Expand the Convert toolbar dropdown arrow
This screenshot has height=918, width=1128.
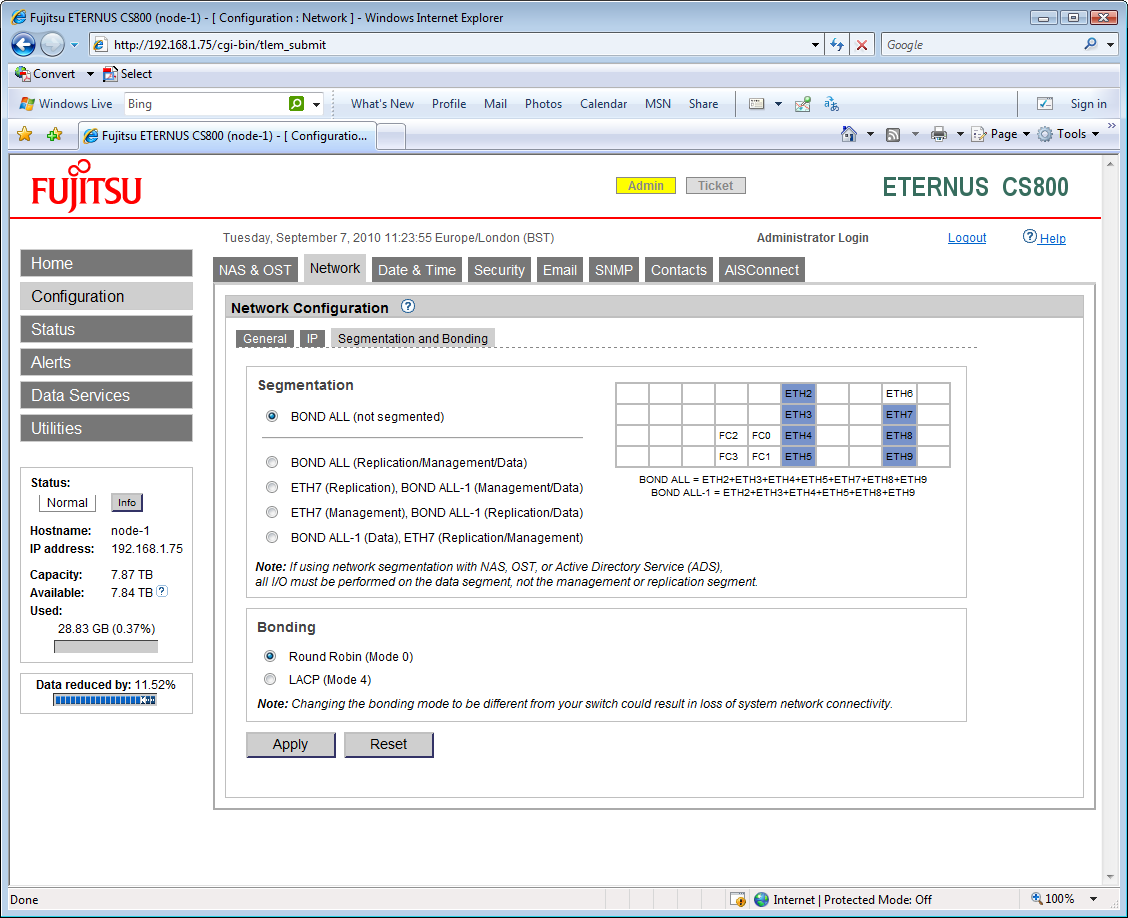pyautogui.click(x=90, y=73)
